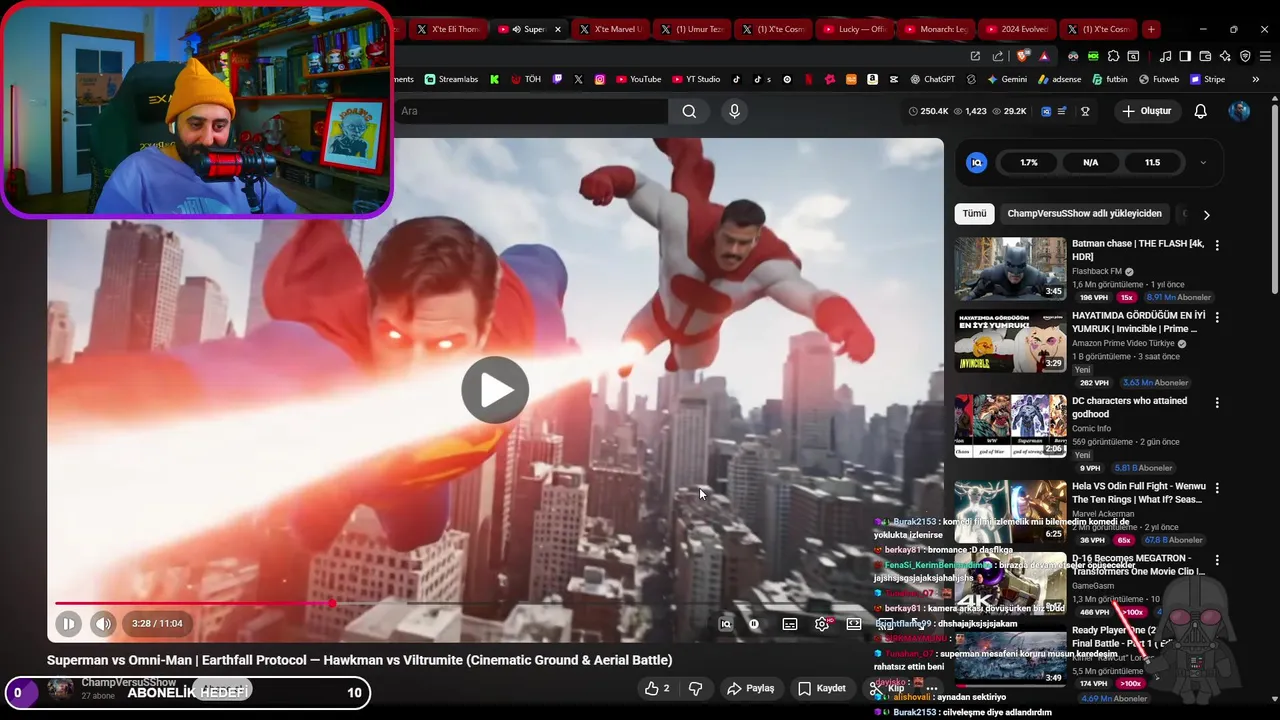This screenshot has width=1280, height=720.
Task: Start voice search with microphone icon
Action: pyautogui.click(x=734, y=111)
